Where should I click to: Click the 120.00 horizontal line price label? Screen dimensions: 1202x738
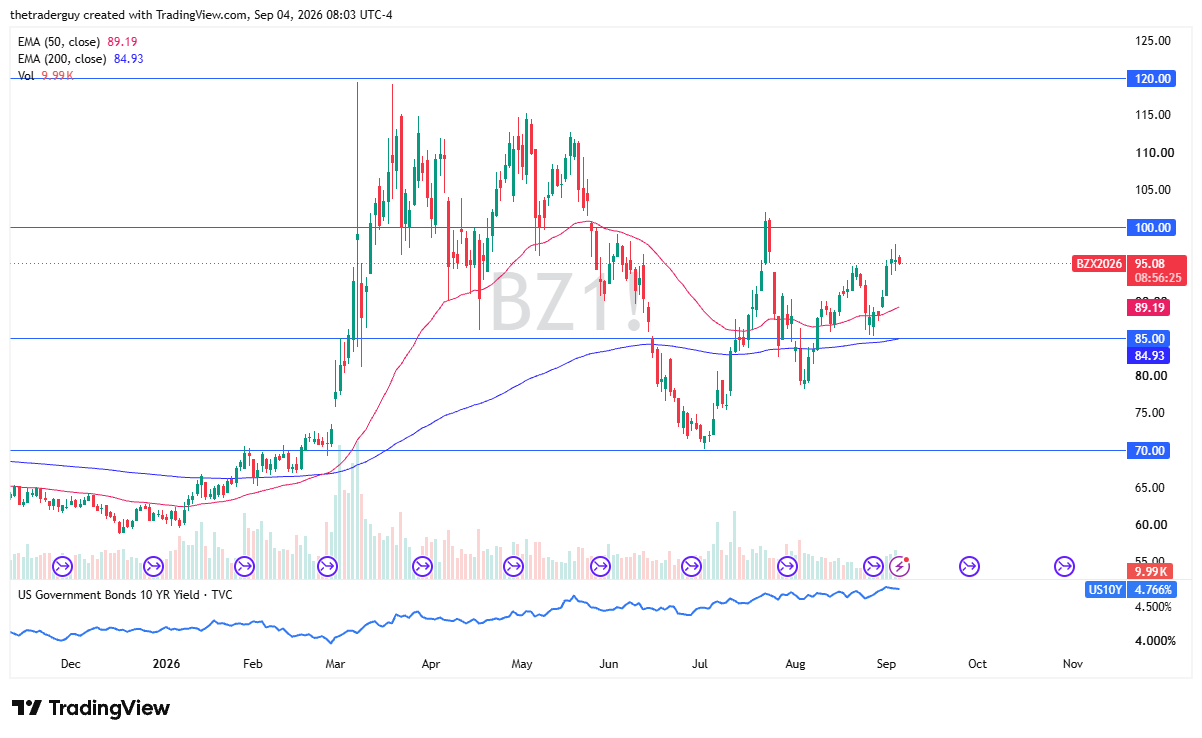1148,78
